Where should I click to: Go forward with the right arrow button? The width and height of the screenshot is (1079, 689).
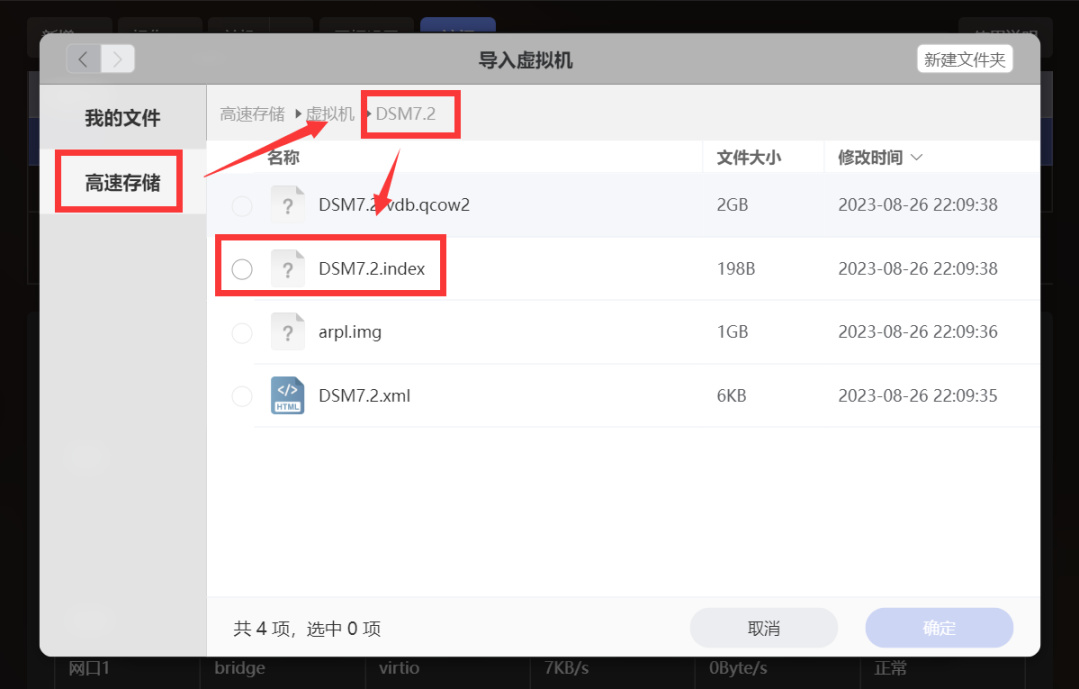(118, 59)
